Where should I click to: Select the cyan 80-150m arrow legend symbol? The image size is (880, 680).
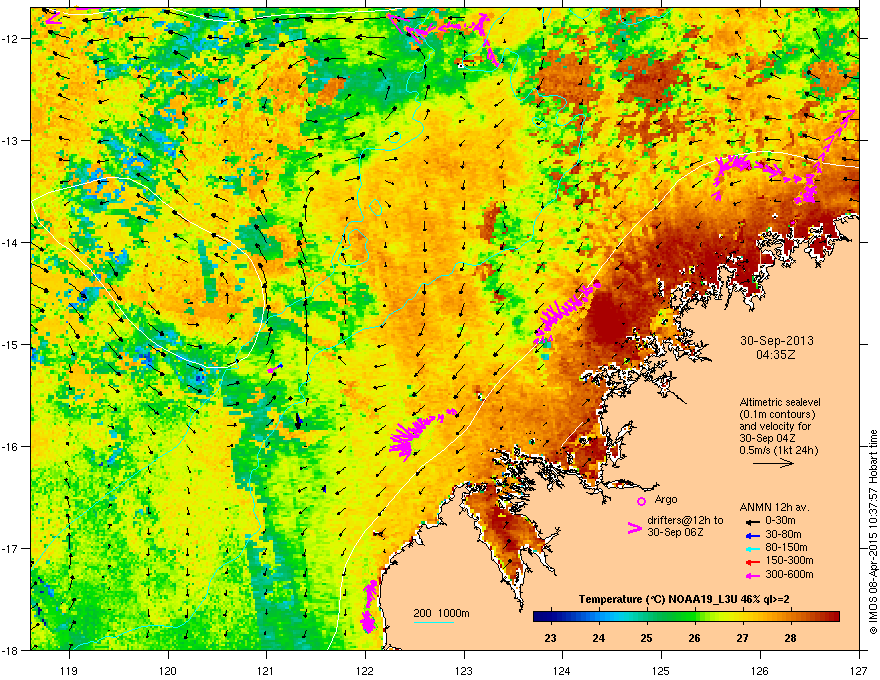point(753,548)
